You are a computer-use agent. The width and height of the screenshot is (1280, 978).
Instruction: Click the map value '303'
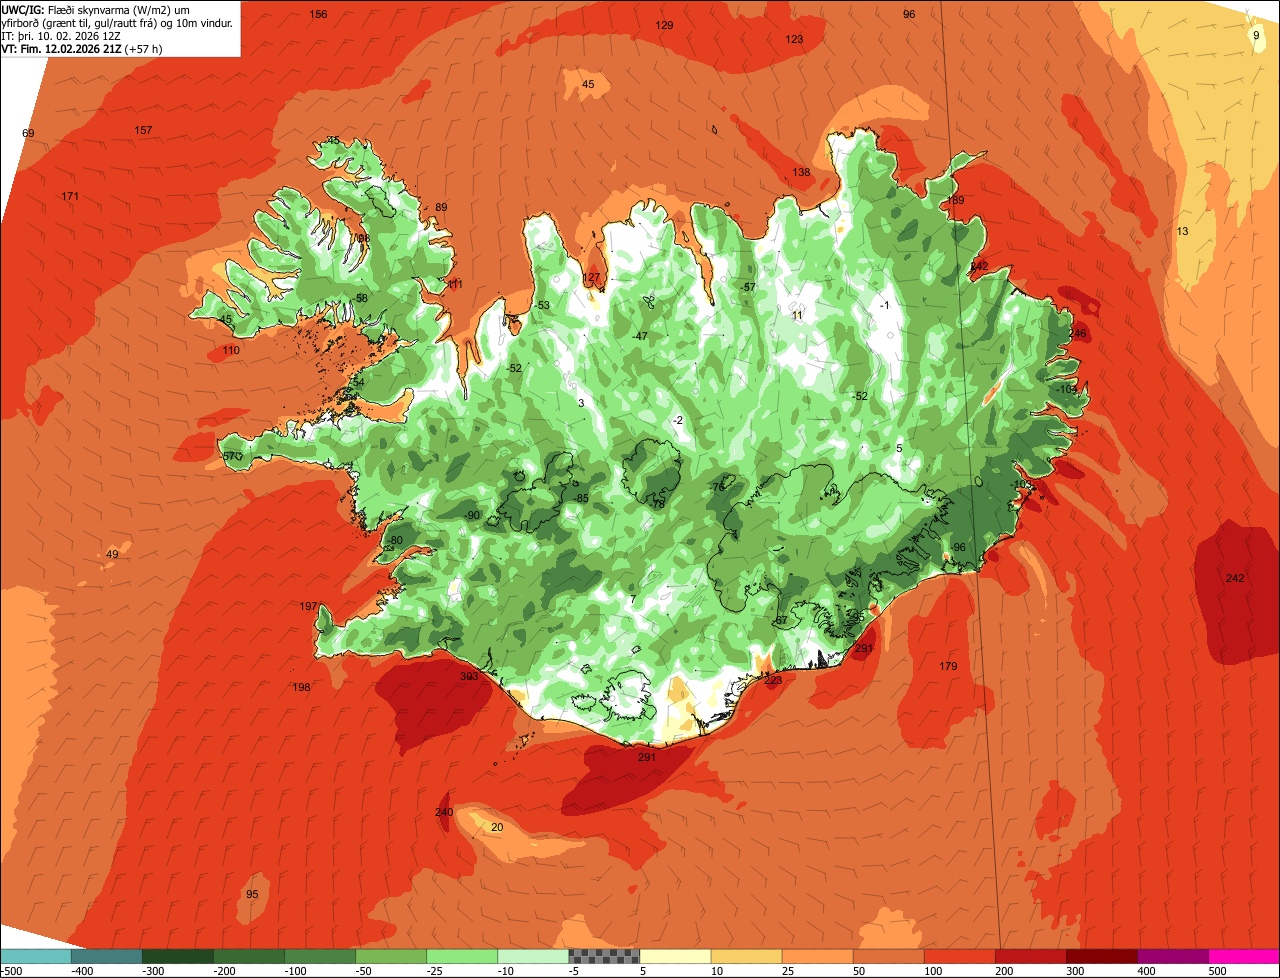pos(469,676)
